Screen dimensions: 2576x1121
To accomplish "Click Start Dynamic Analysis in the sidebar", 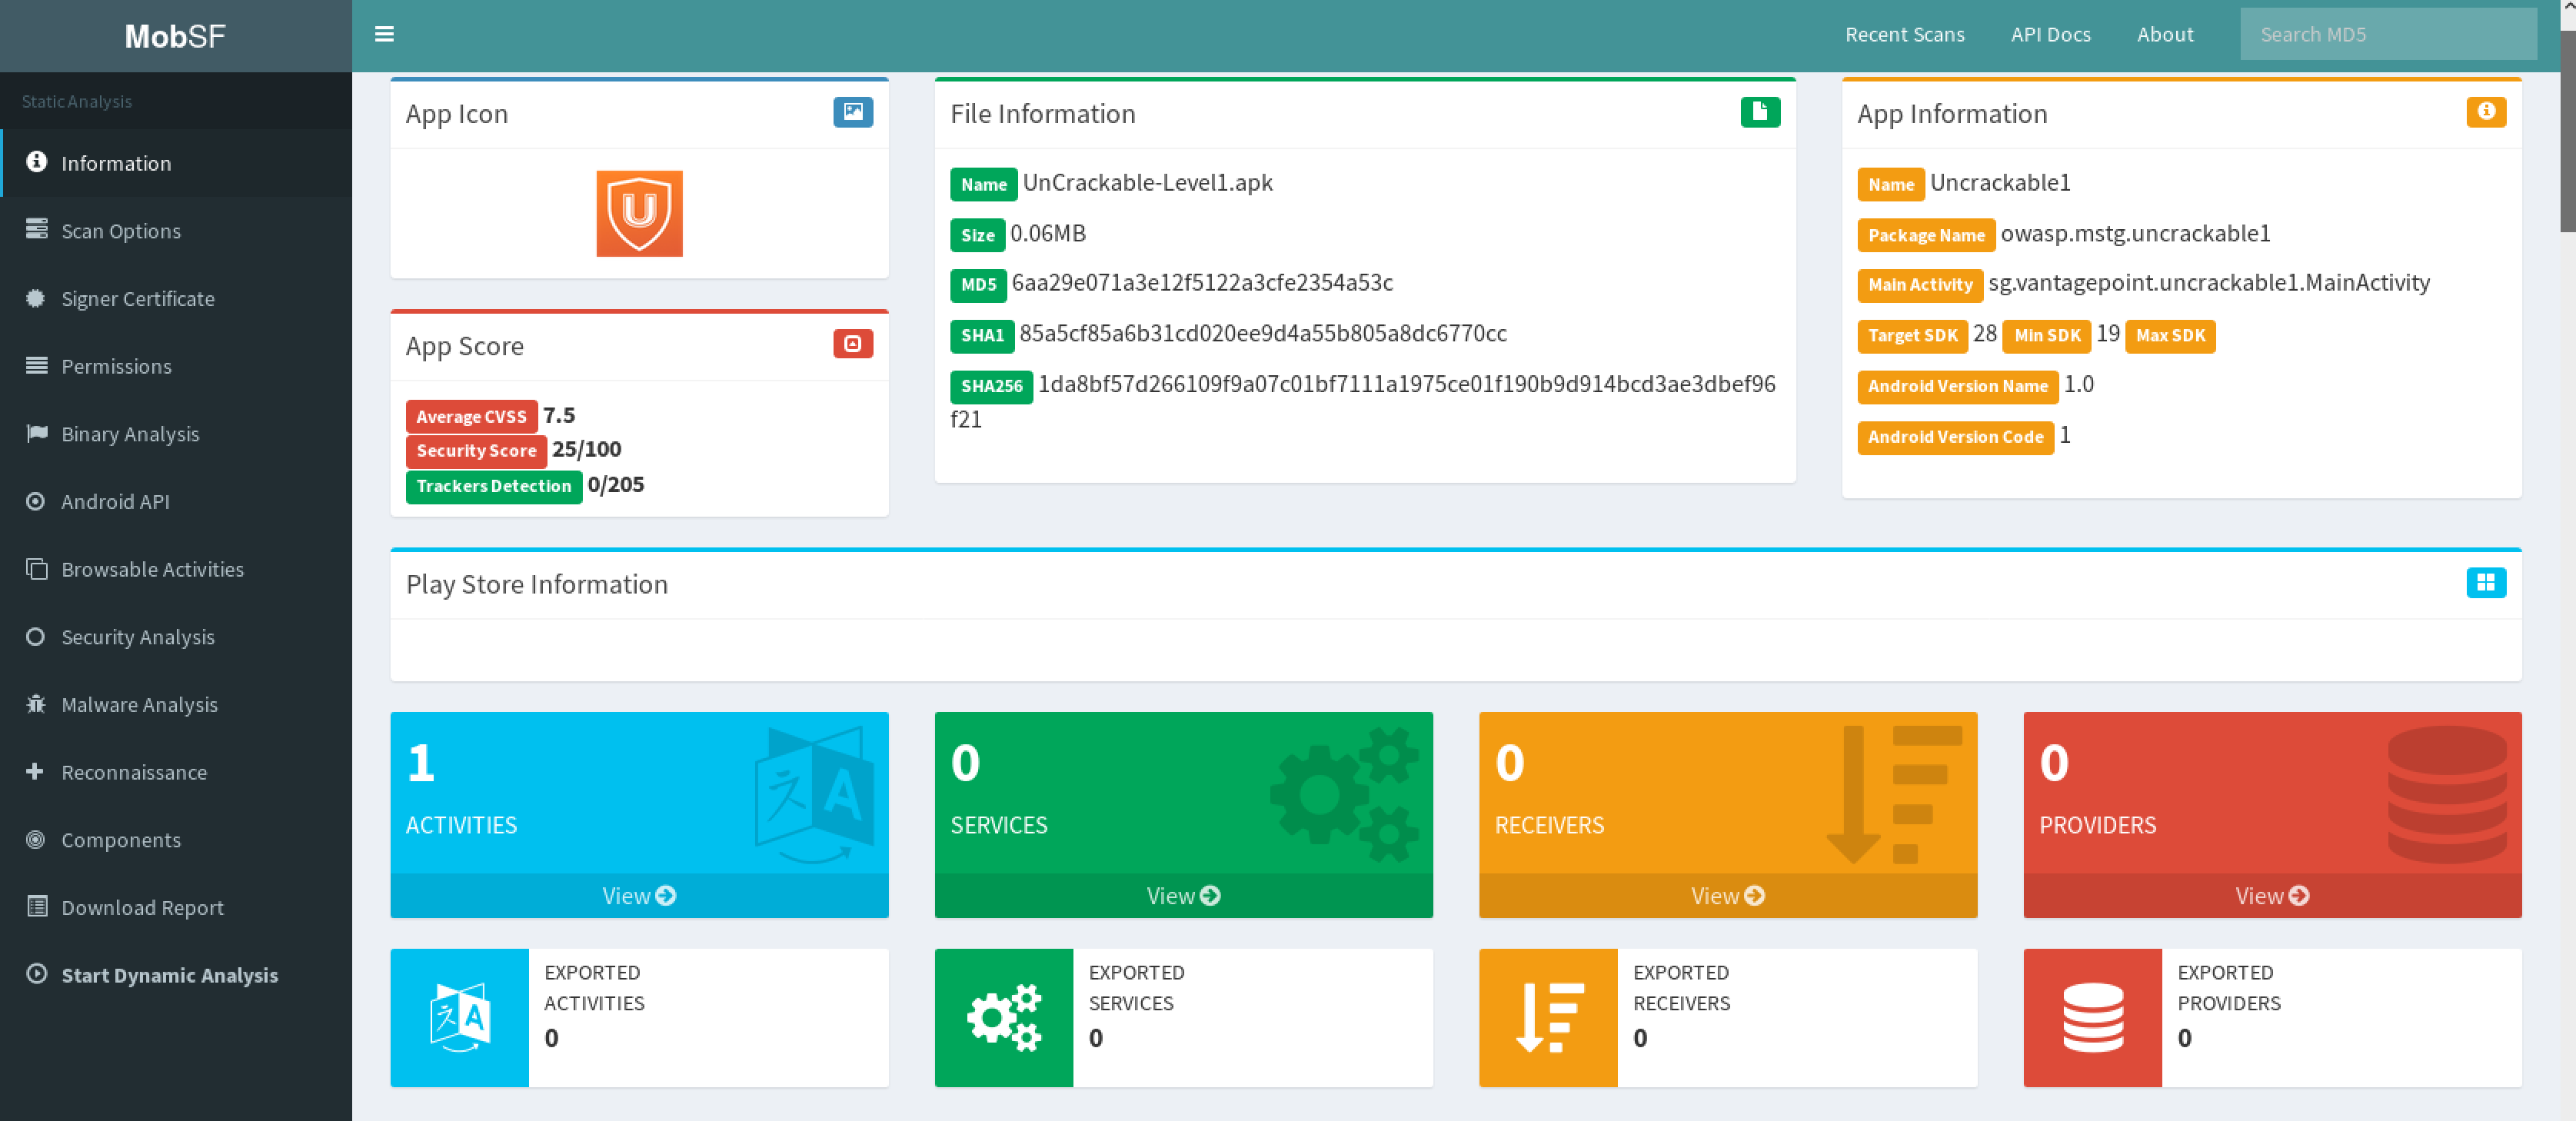I will 169,975.
